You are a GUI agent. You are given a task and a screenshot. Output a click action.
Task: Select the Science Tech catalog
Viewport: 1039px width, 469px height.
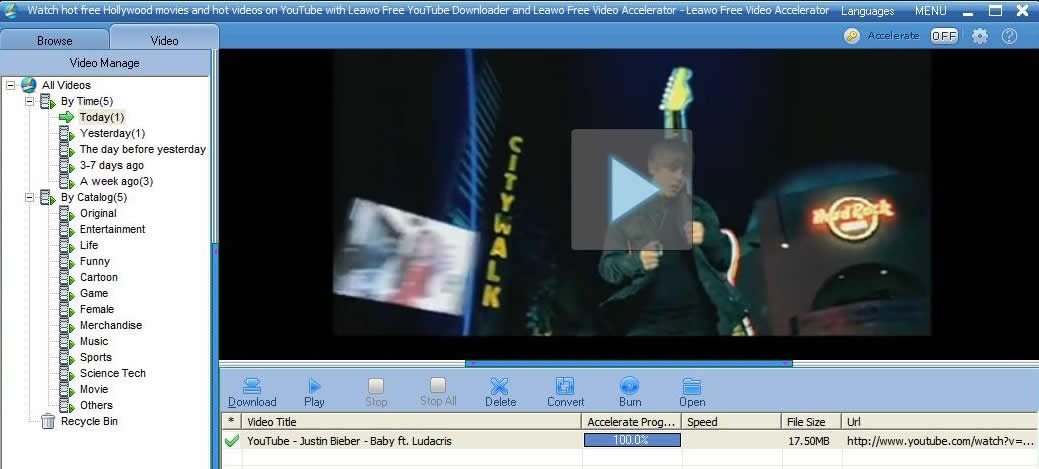click(x=113, y=374)
